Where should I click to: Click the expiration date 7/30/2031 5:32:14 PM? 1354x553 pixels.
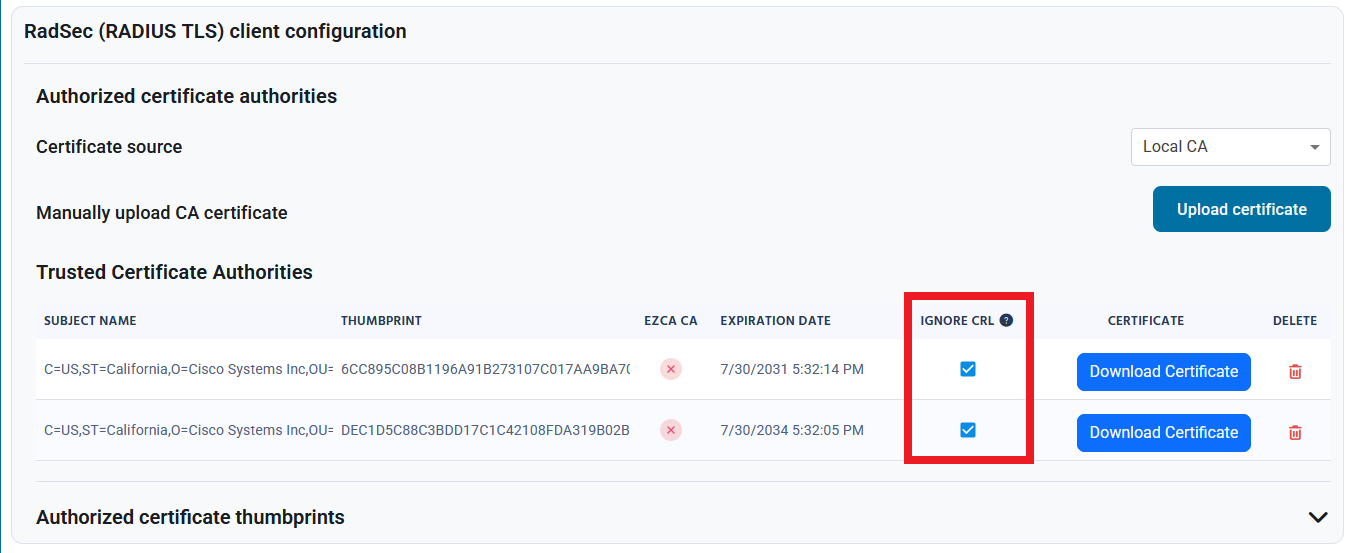pos(792,369)
